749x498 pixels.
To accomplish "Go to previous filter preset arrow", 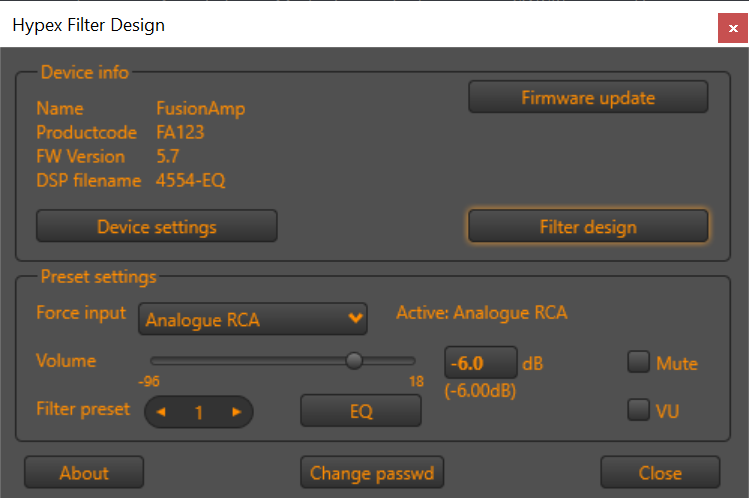I will tap(161, 412).
